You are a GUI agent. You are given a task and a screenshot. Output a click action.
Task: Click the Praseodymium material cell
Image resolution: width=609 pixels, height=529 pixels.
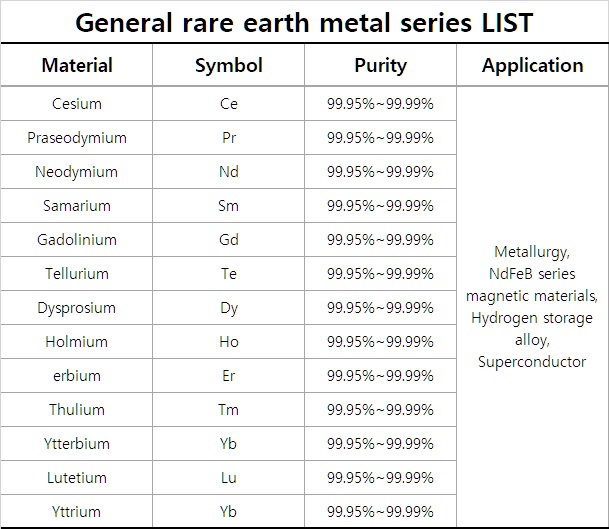tap(77, 138)
